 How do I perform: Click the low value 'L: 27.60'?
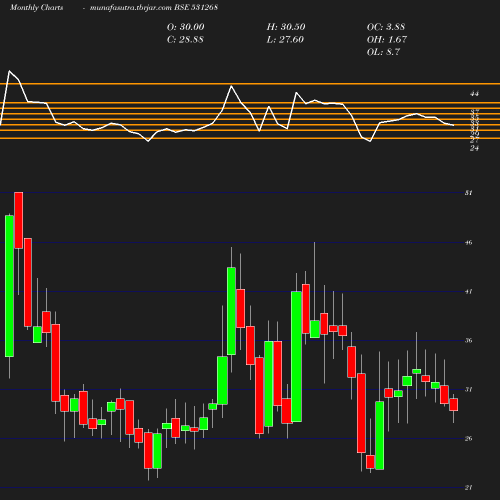pos(285,39)
